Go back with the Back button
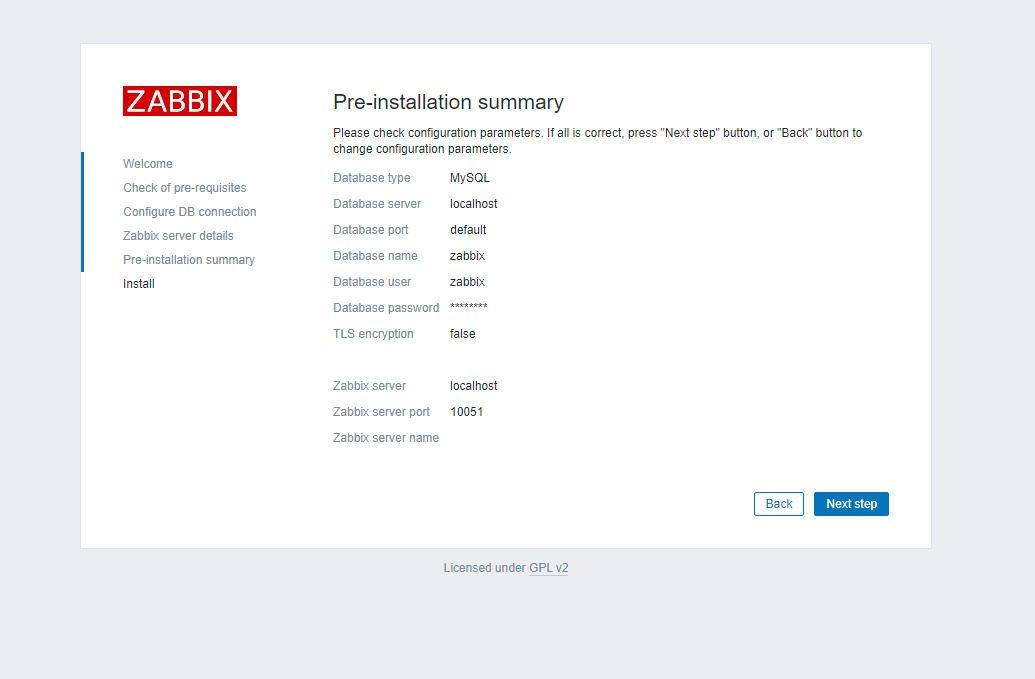Viewport: 1035px width, 679px height. click(x=778, y=503)
